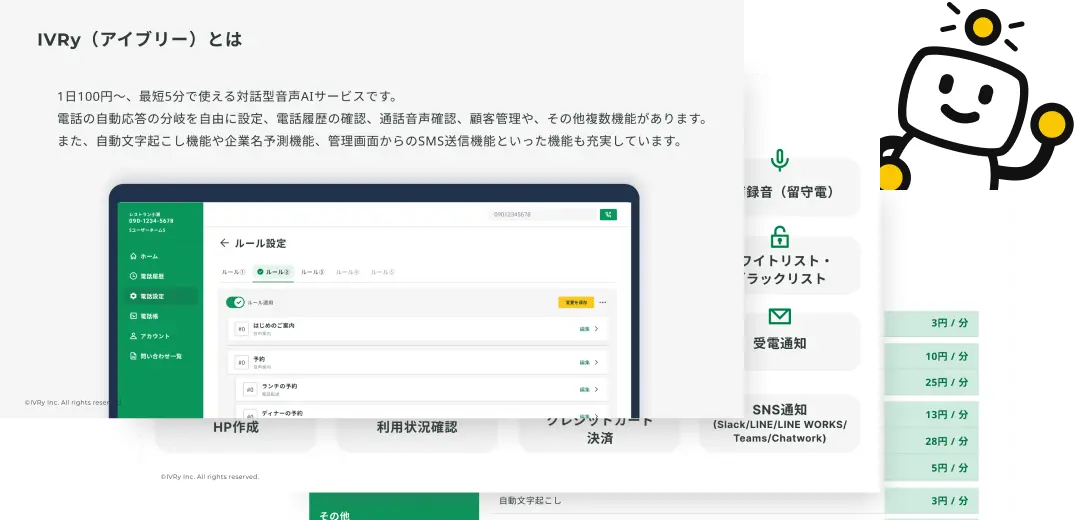
Task: Switch to the ルール③ tab
Action: (313, 272)
